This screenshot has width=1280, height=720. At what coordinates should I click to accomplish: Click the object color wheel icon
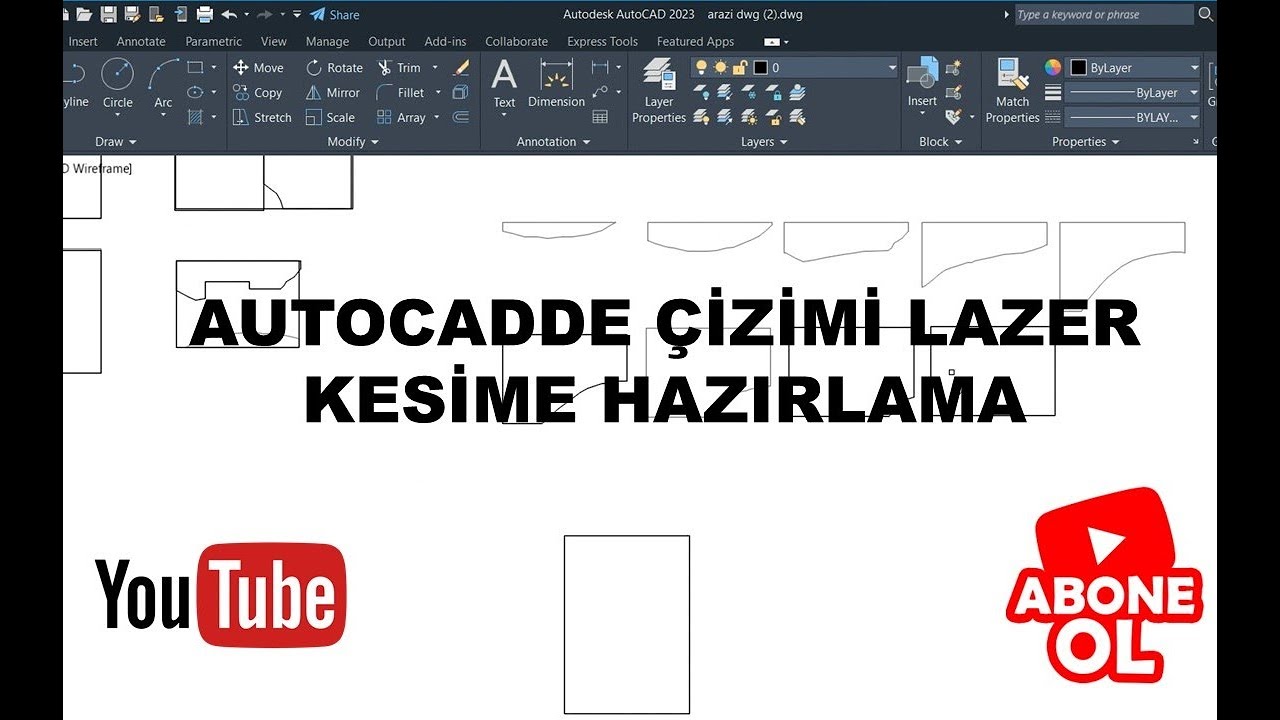pyautogui.click(x=1052, y=67)
